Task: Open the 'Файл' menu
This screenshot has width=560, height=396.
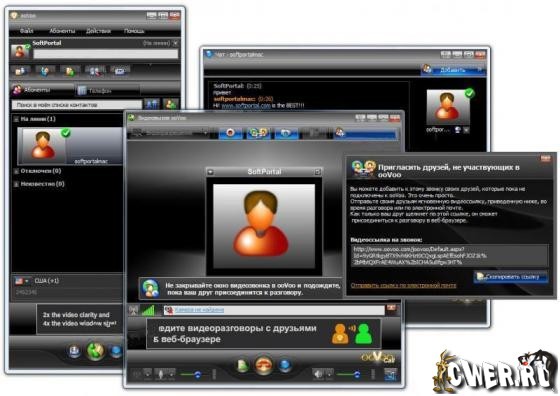Action: (27, 31)
